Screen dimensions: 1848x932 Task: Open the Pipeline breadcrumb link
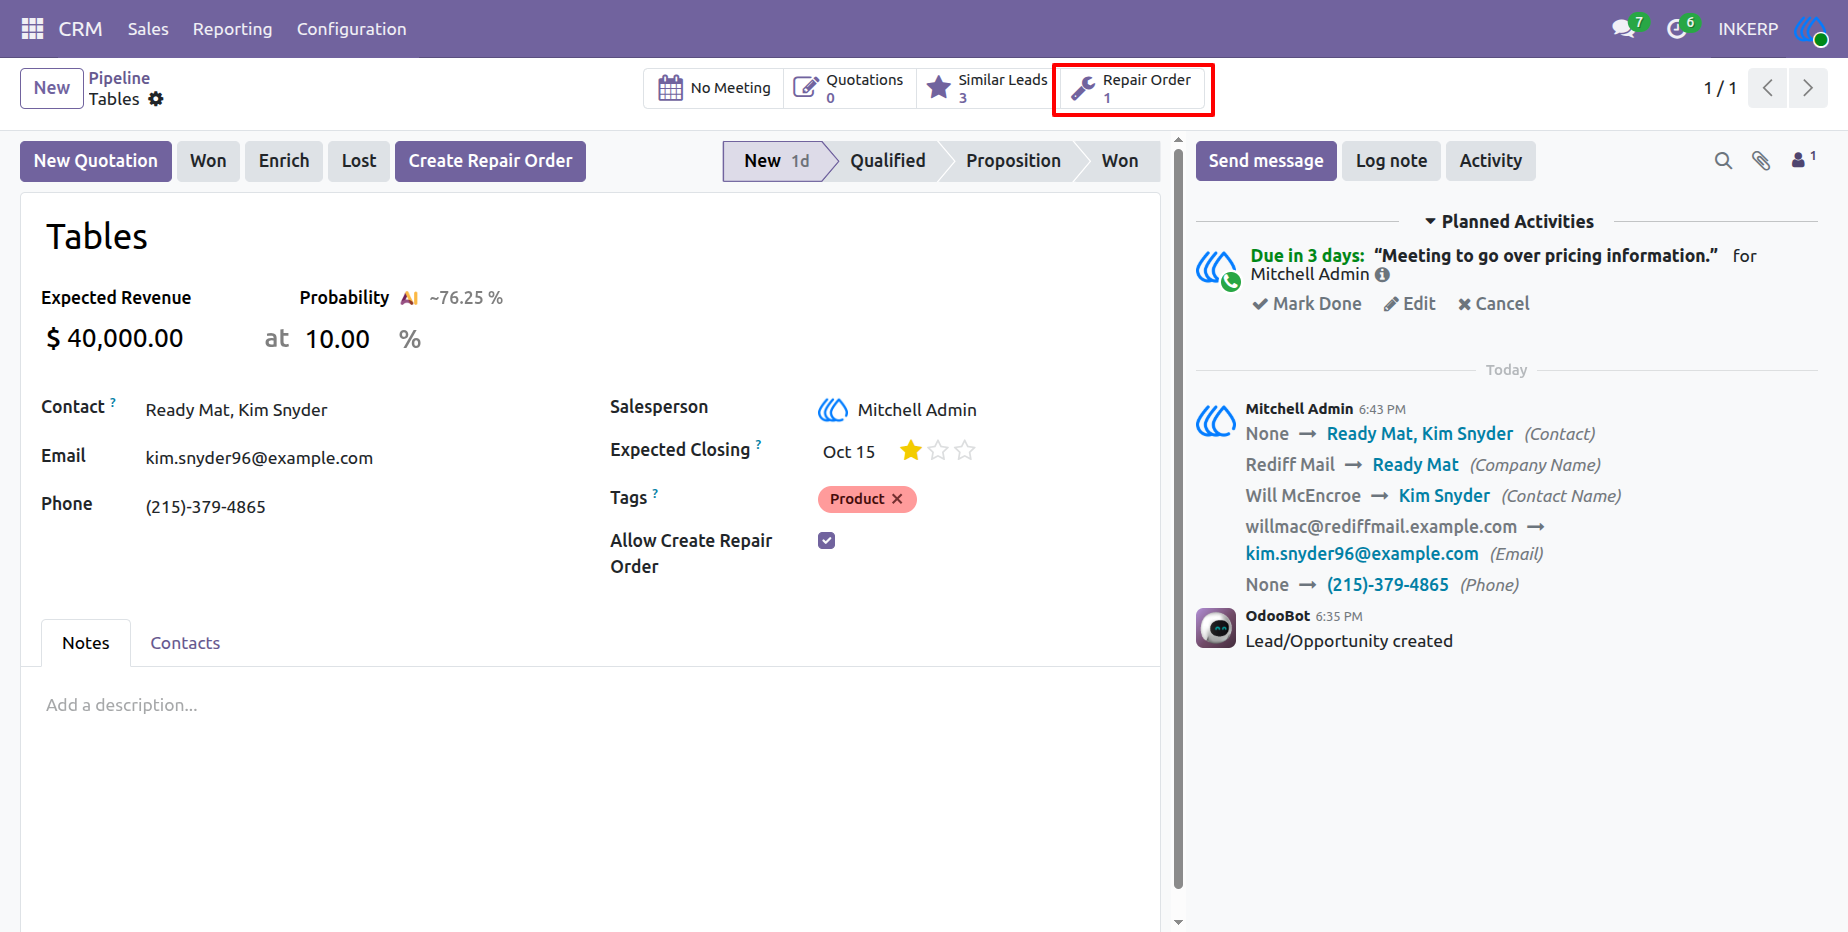(x=119, y=78)
